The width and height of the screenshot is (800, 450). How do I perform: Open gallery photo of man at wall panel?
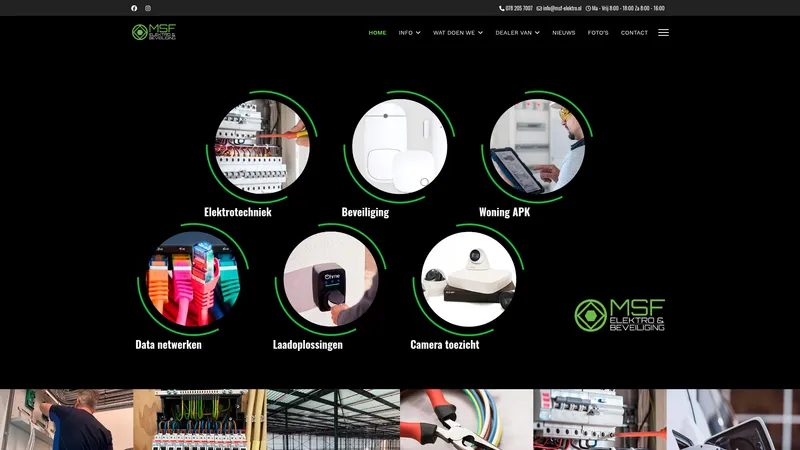coord(66,419)
